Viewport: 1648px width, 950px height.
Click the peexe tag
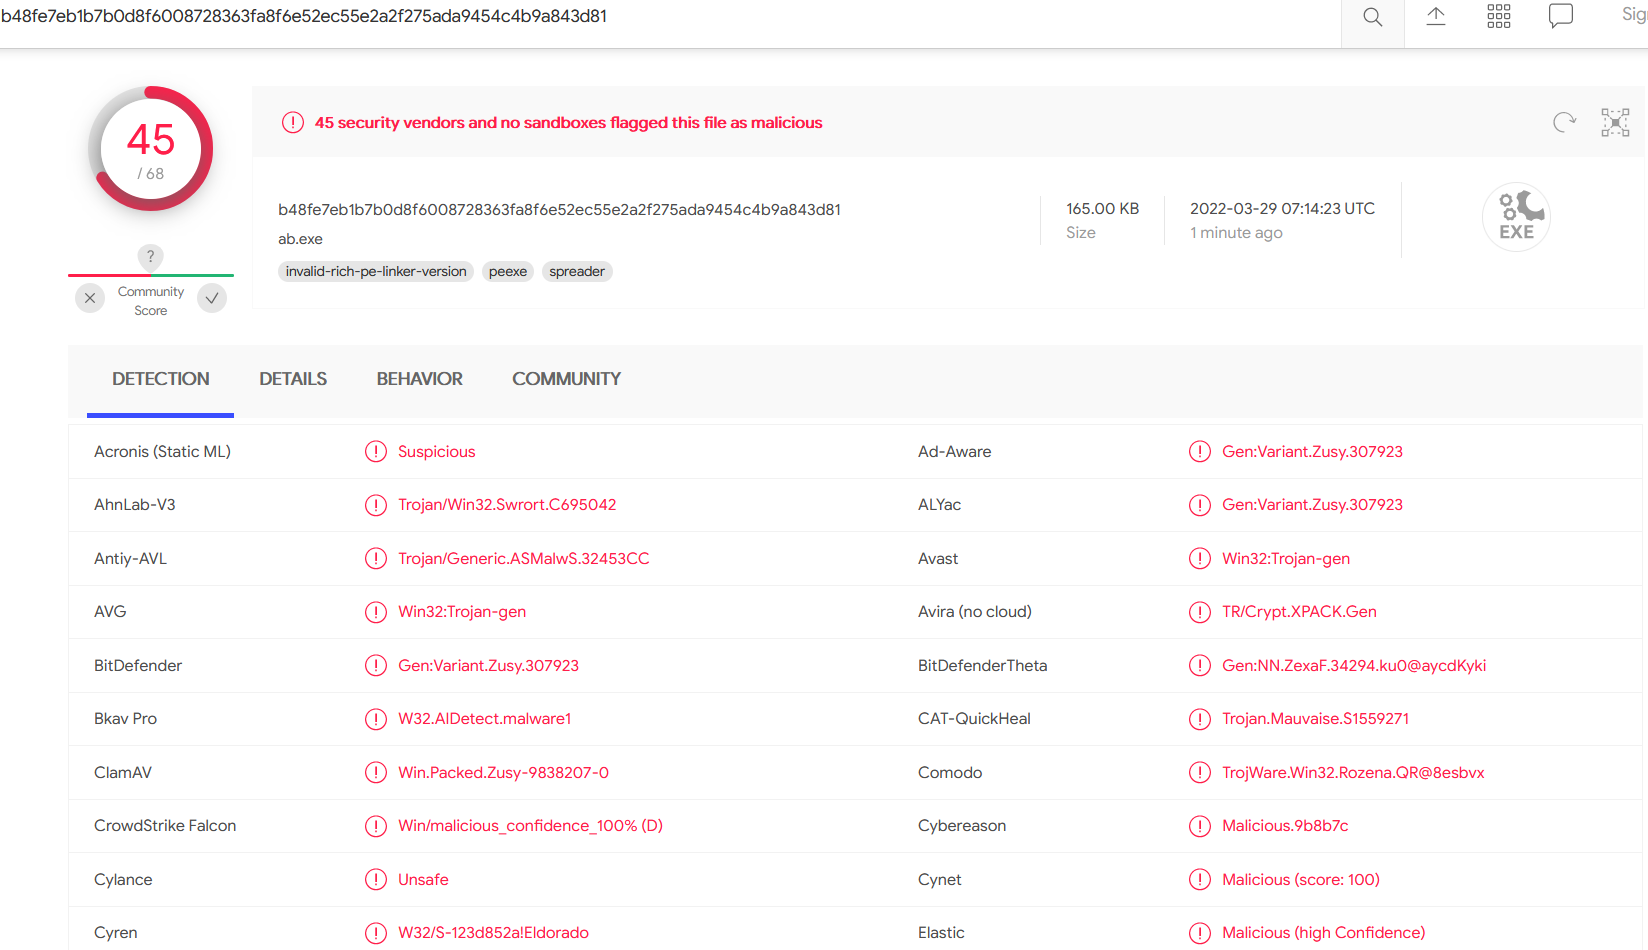(508, 271)
